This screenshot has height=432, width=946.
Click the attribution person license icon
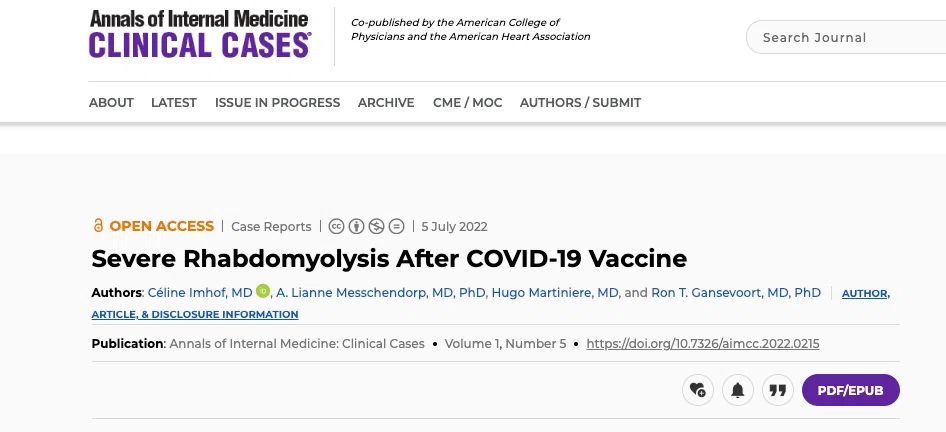(x=357, y=226)
